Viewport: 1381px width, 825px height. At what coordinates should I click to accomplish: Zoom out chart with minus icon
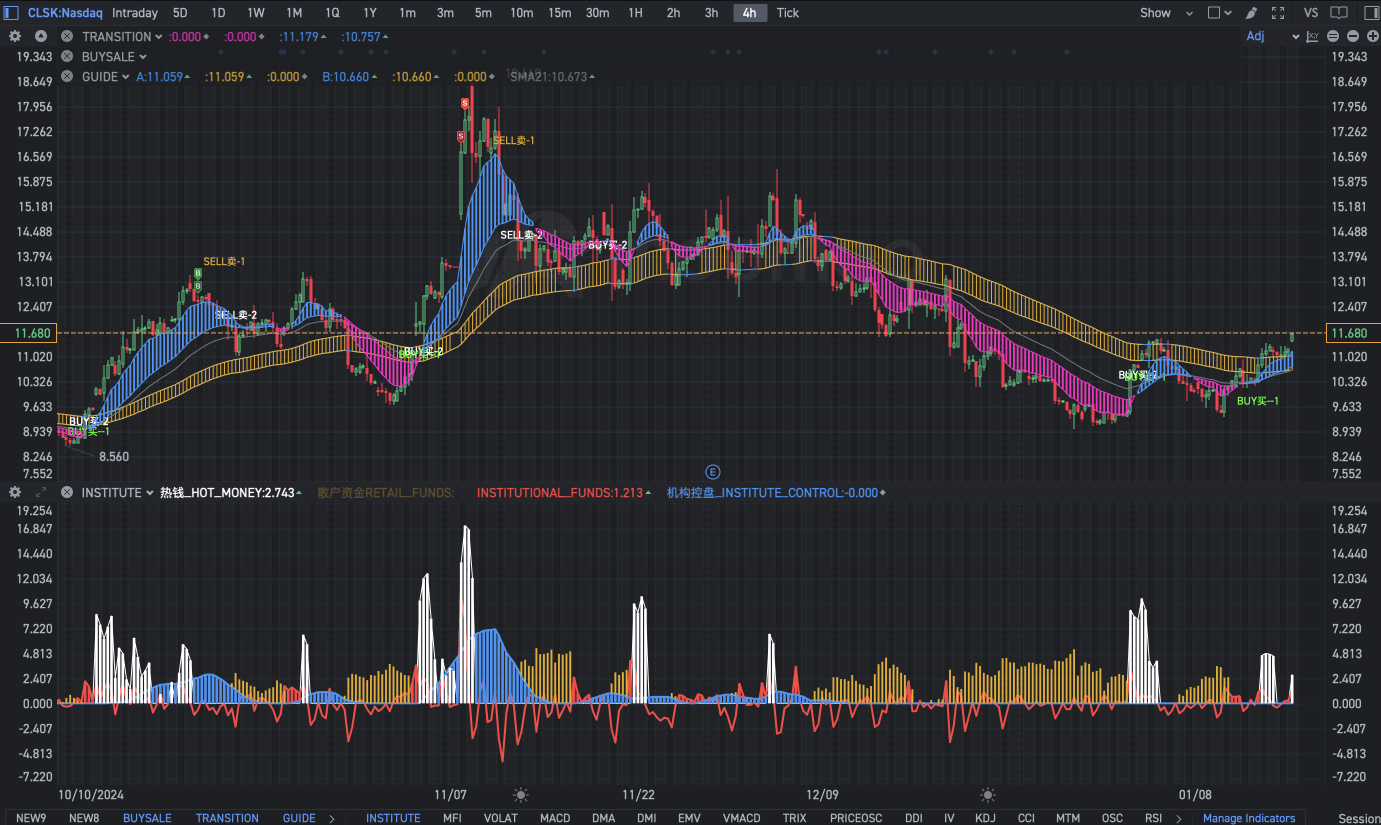pos(1353,36)
